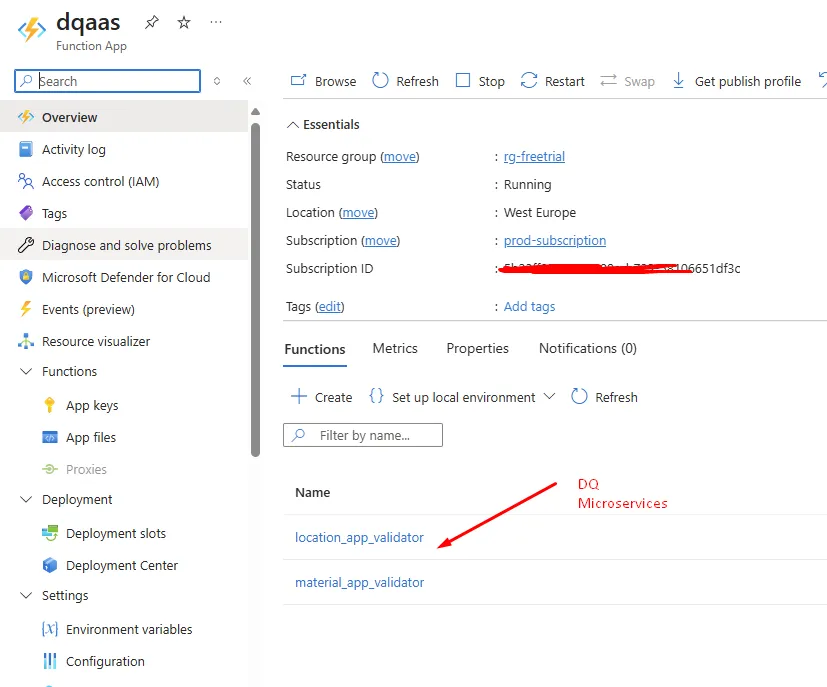Open the Notifications (0) tab
This screenshot has width=827, height=687.
587,348
